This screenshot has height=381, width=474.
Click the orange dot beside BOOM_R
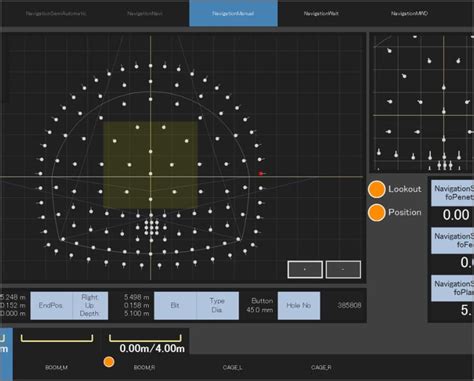(109, 362)
